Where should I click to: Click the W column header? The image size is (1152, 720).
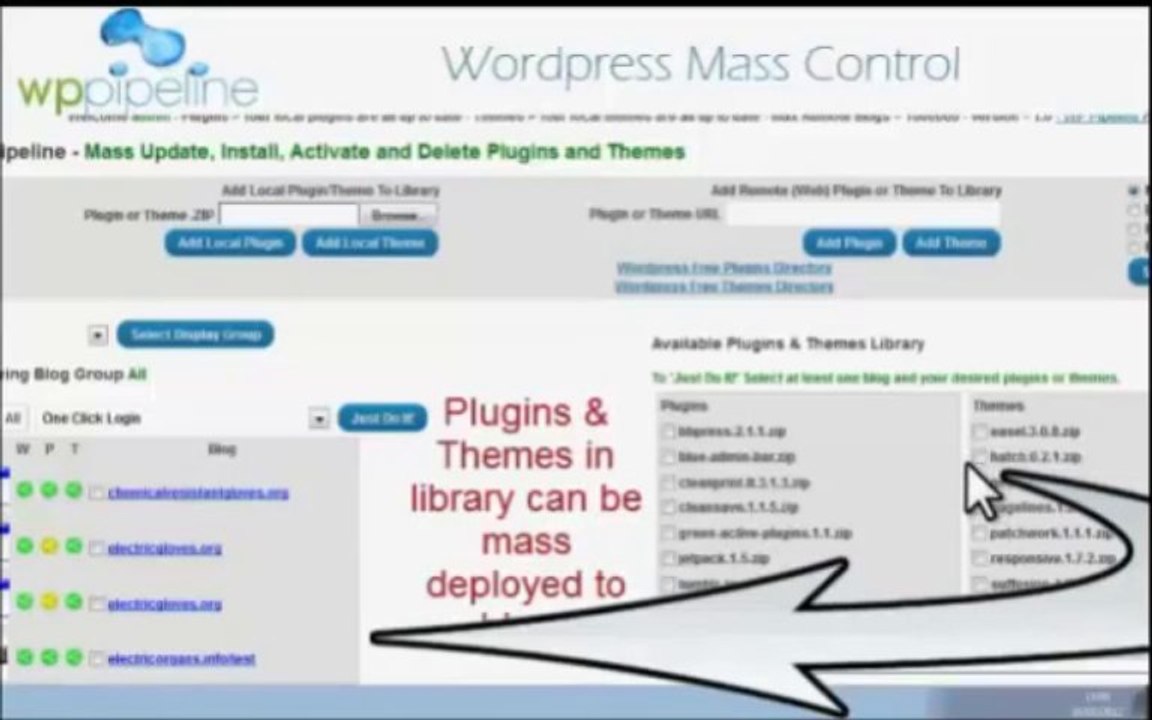point(23,449)
